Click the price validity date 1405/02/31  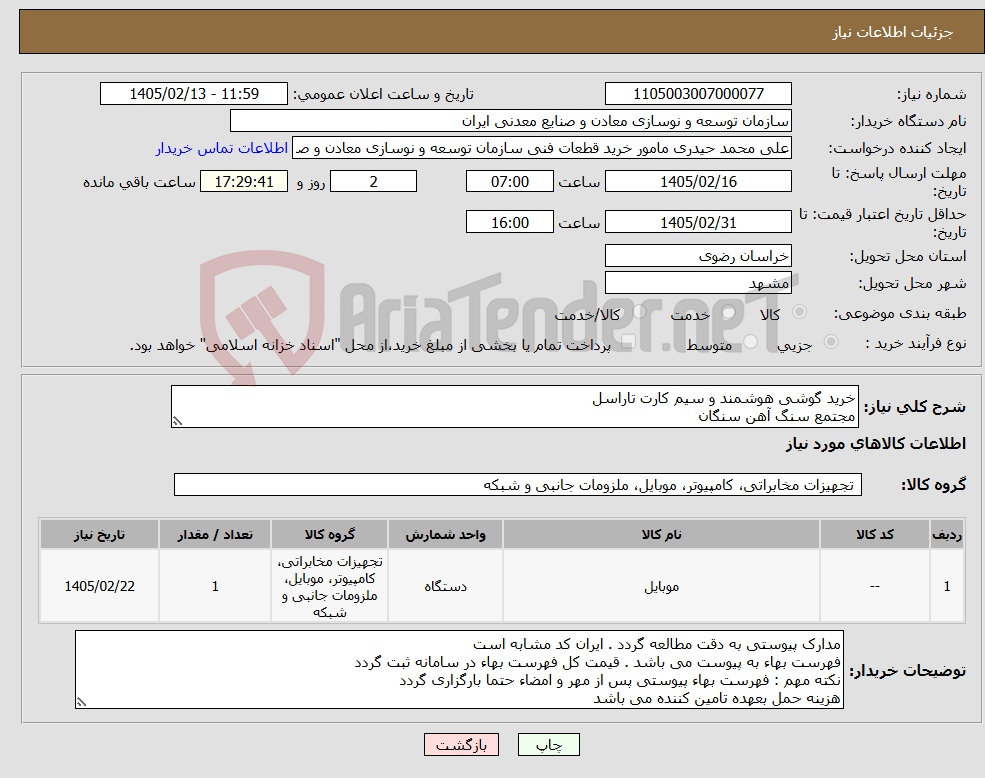[698, 222]
